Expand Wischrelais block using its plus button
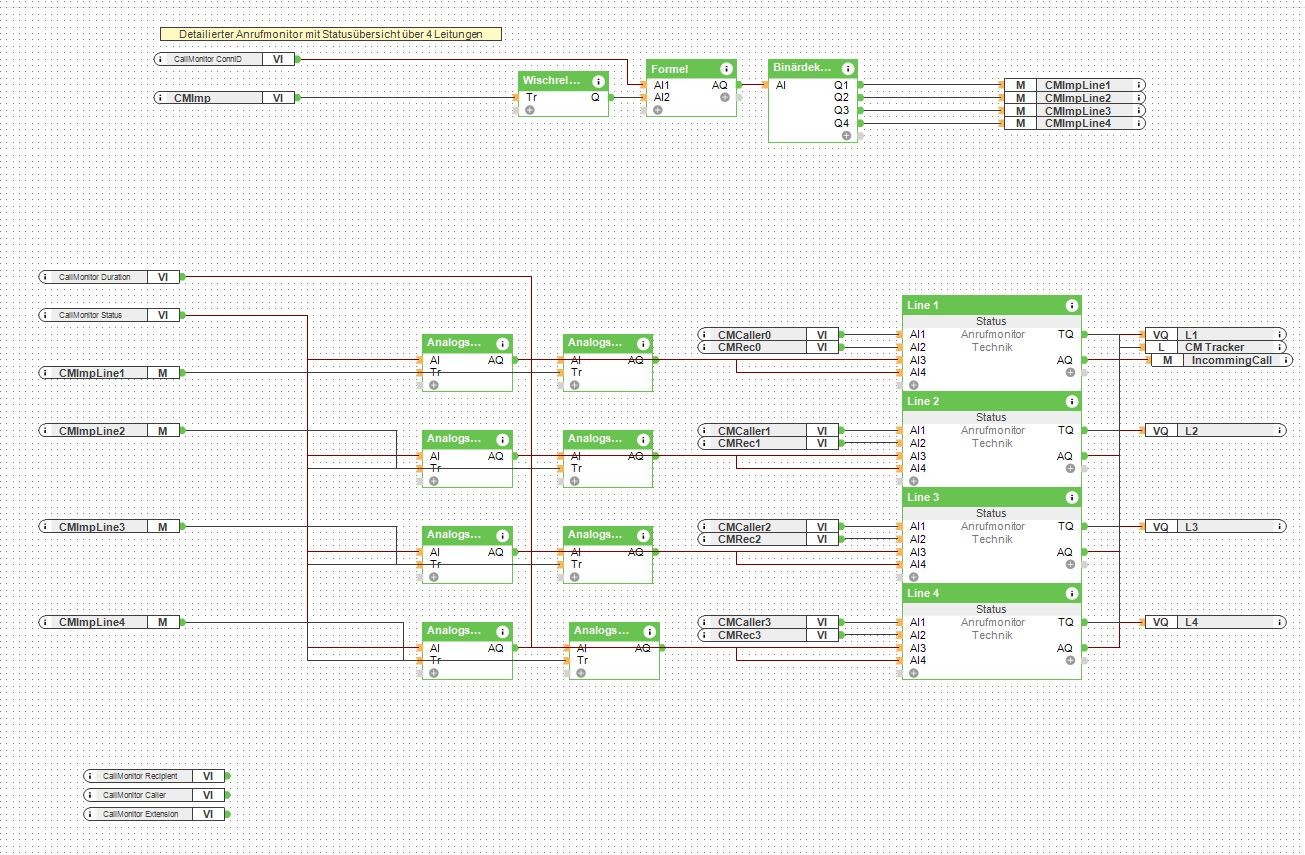Image resolution: width=1305 pixels, height=855 pixels. point(530,110)
